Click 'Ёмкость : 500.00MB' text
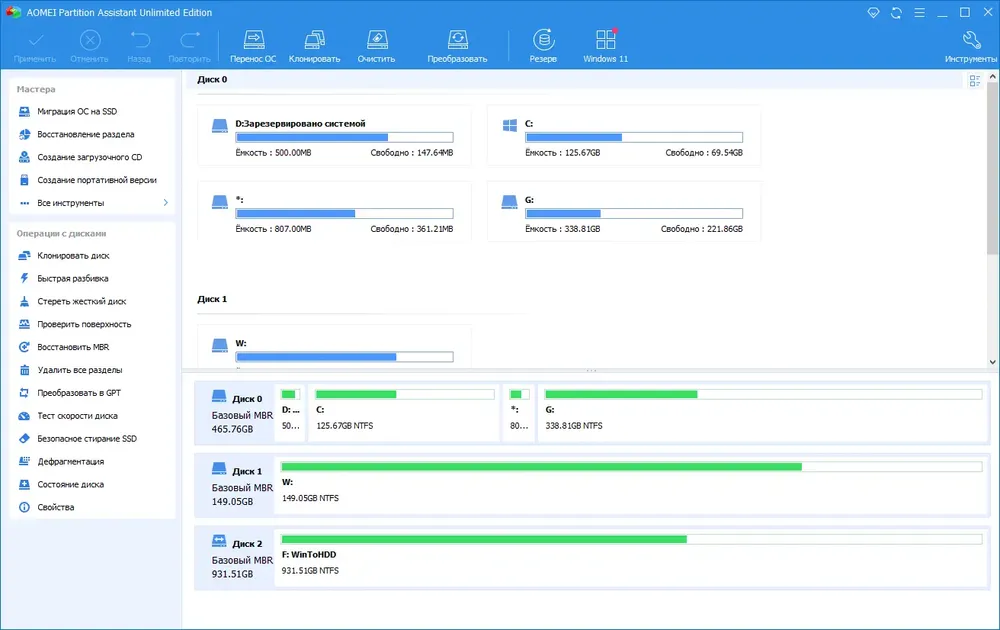Screen dimensions: 1000x630 coord(274,153)
